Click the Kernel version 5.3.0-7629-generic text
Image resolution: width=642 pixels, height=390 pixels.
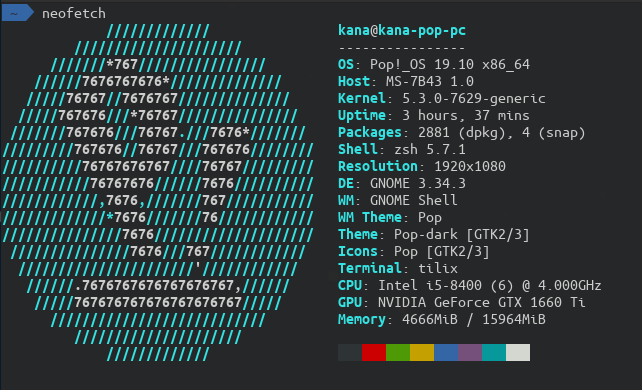[x=474, y=99]
